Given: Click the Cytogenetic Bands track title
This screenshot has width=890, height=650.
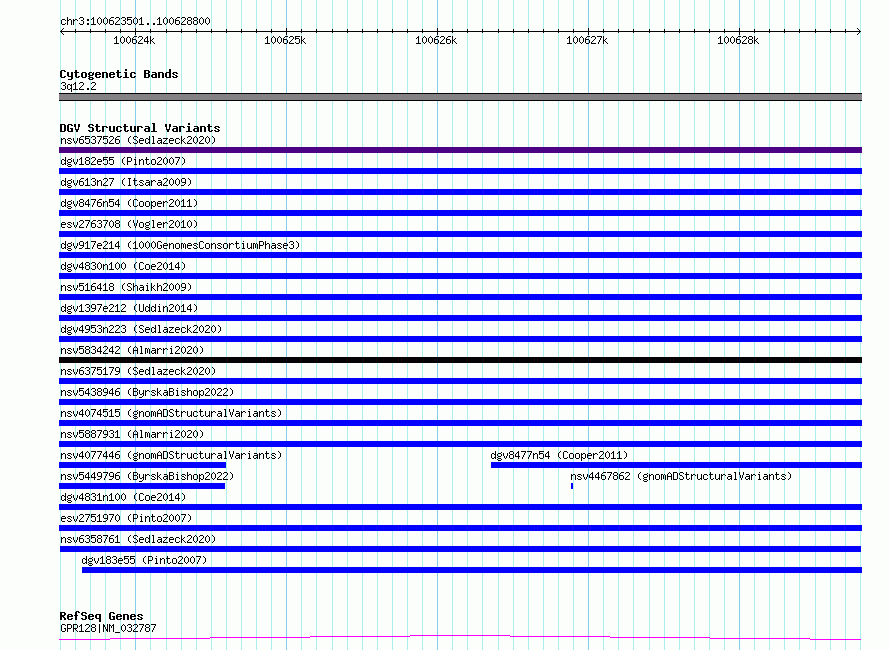Looking at the screenshot, I should (x=119, y=74).
